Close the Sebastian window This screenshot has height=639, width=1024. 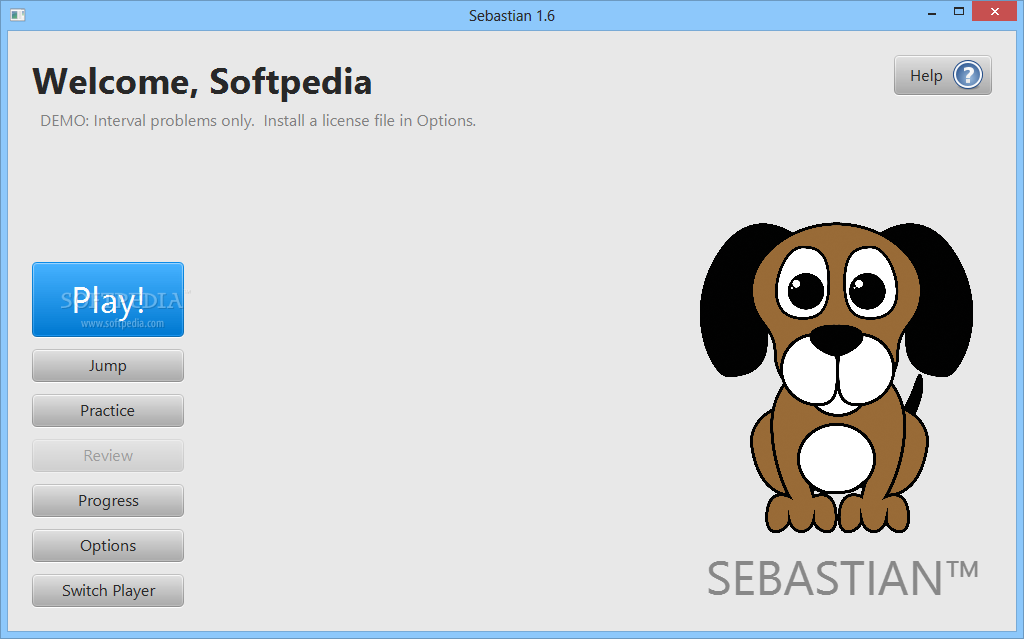tap(995, 12)
